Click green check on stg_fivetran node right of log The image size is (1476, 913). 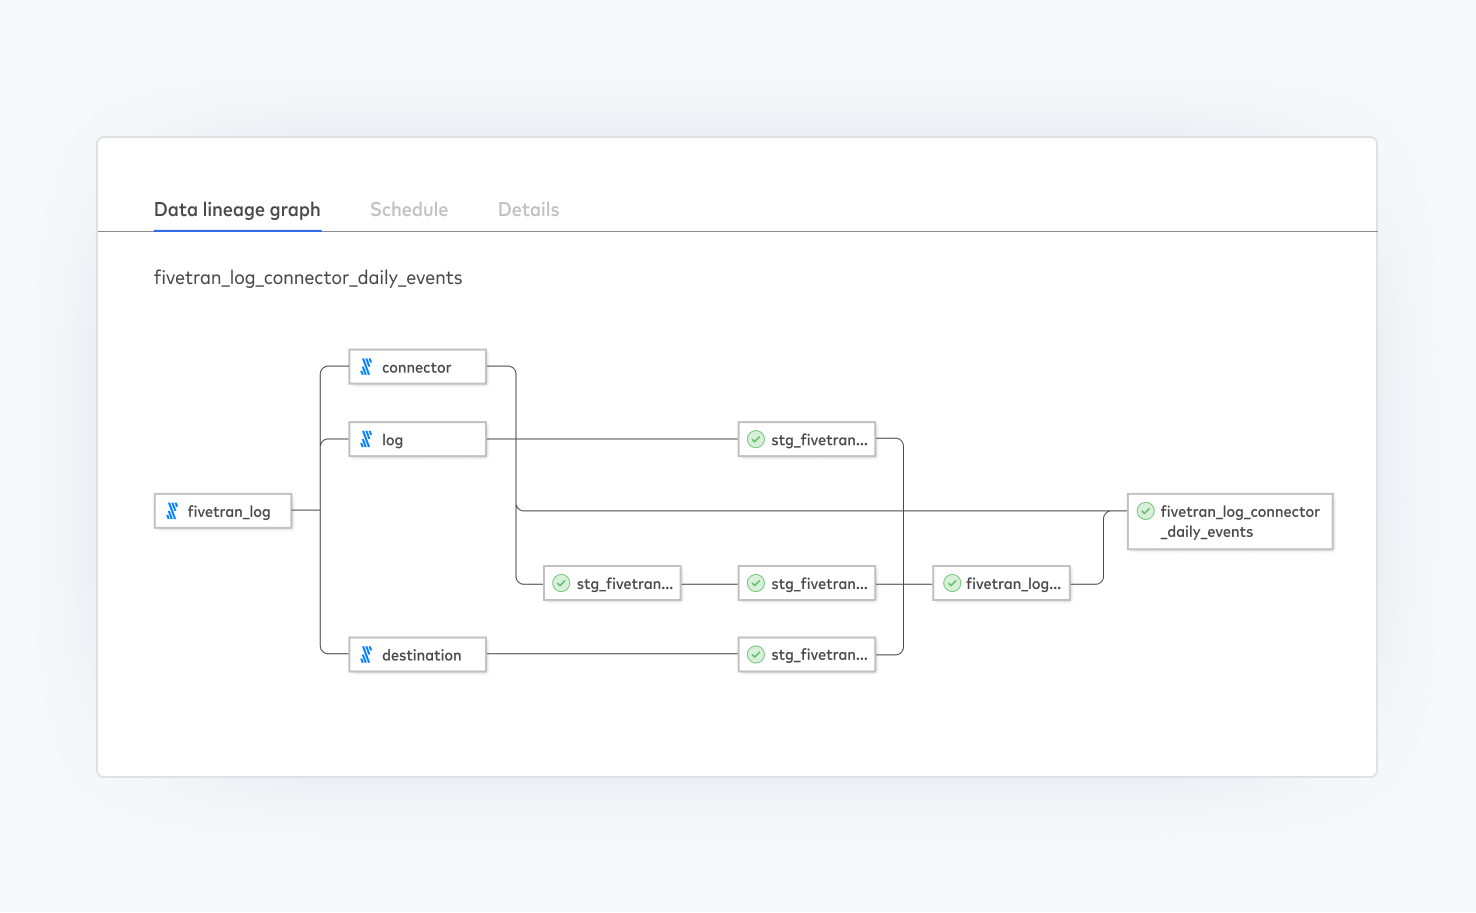756,439
